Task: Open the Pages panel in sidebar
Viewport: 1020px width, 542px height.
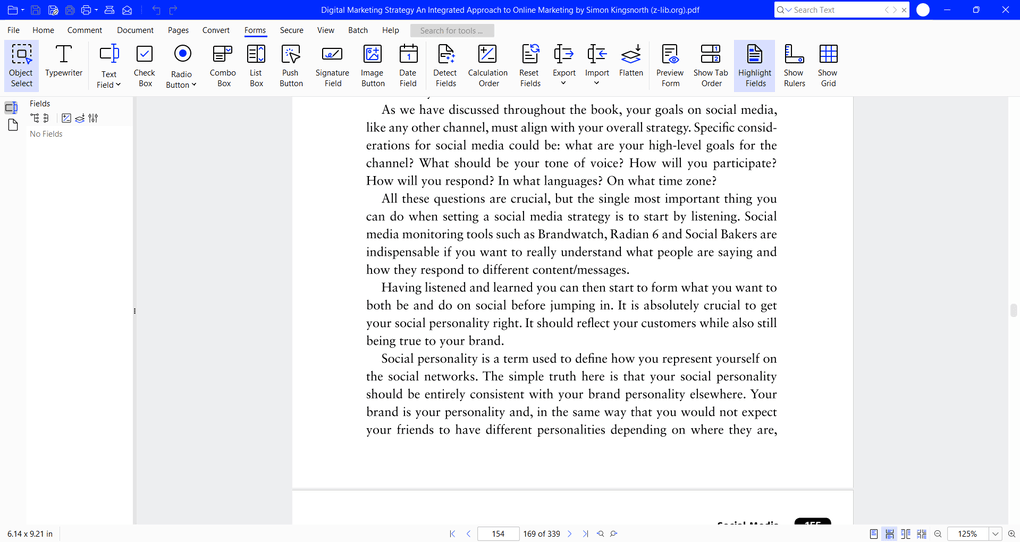Action: click(13, 125)
